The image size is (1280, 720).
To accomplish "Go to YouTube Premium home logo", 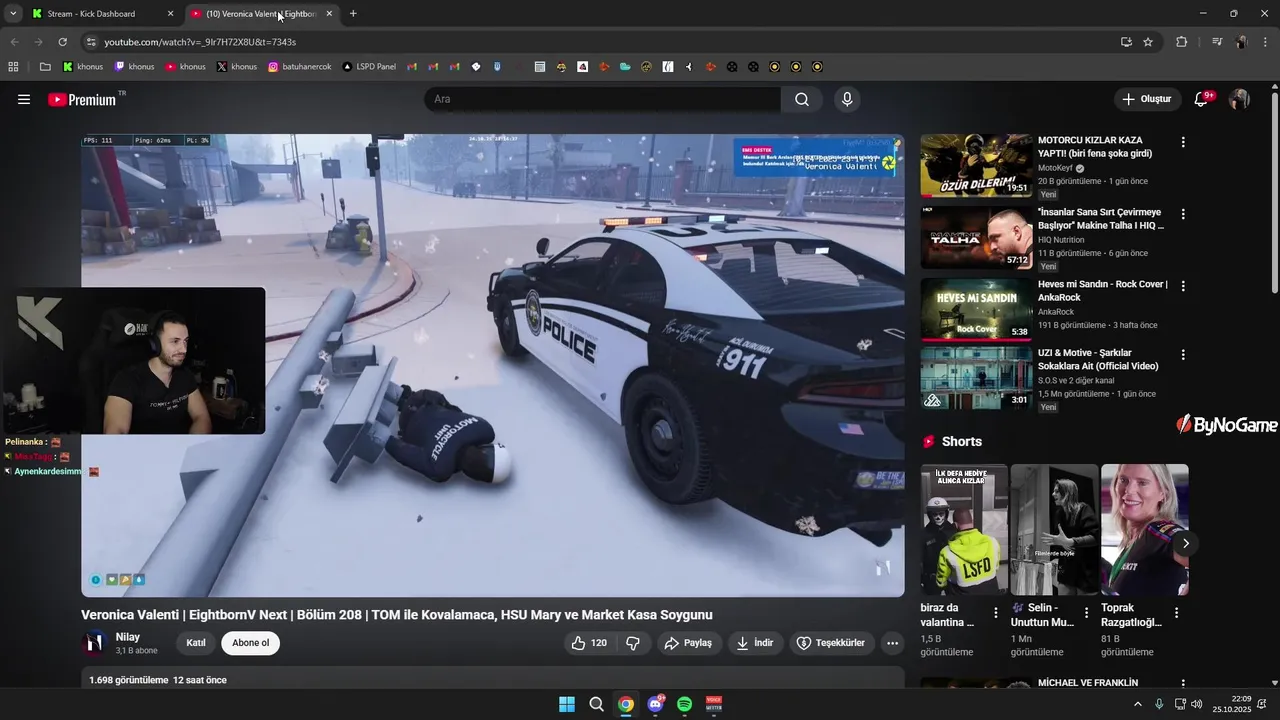I will pos(82,99).
